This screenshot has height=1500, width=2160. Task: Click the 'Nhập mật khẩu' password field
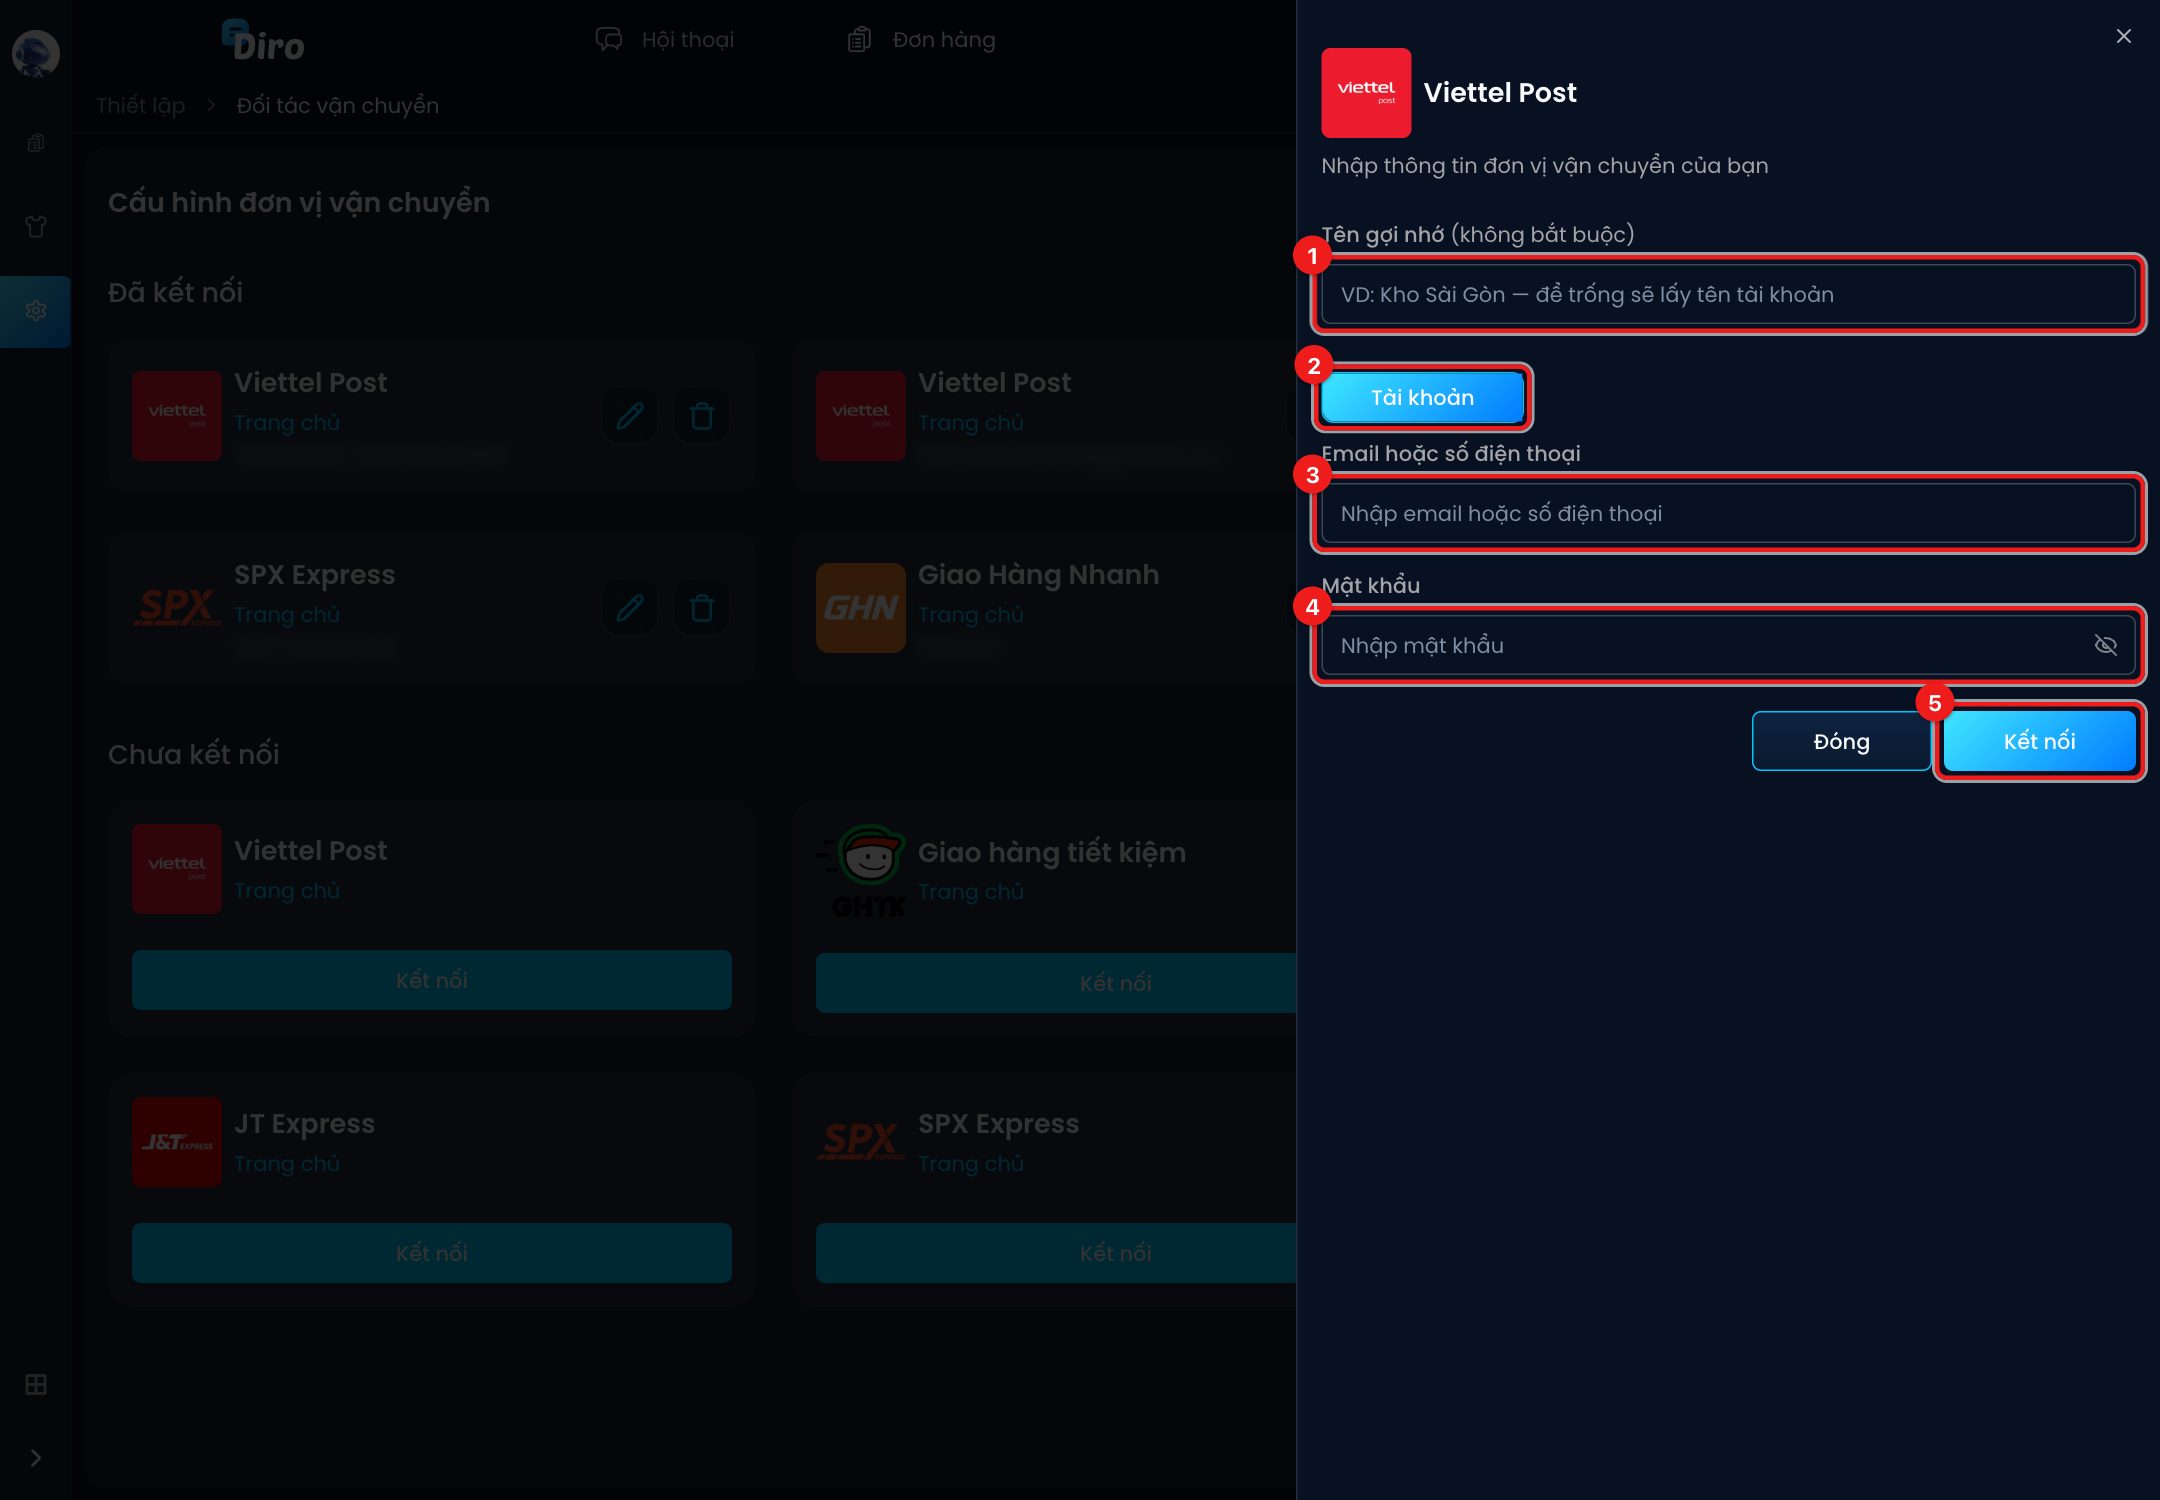click(x=1728, y=645)
